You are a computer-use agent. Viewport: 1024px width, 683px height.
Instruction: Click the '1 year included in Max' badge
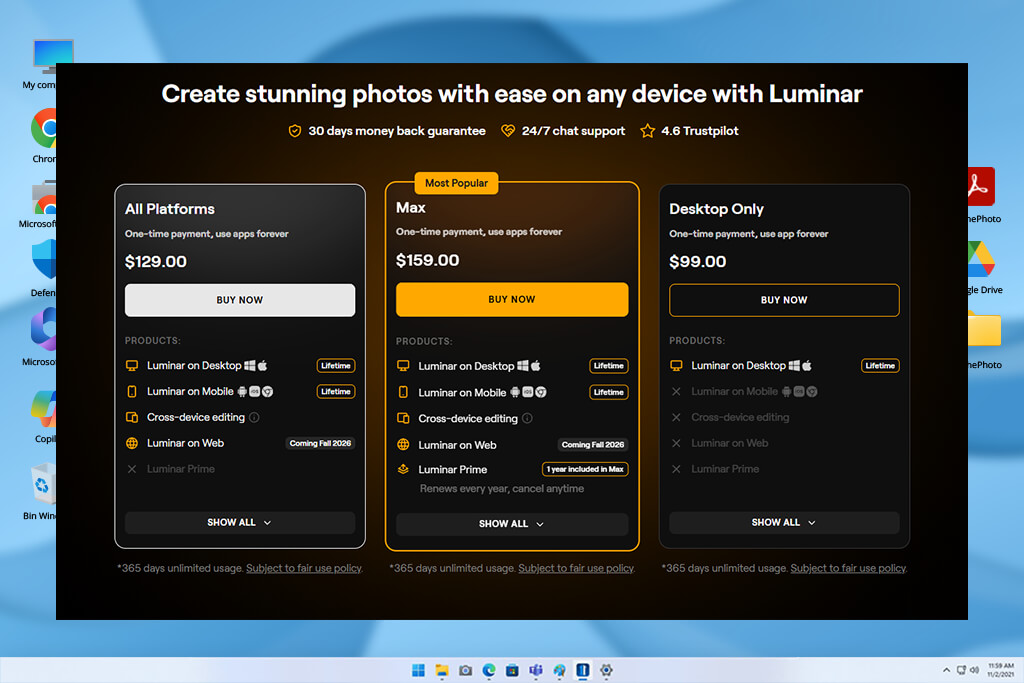(585, 469)
